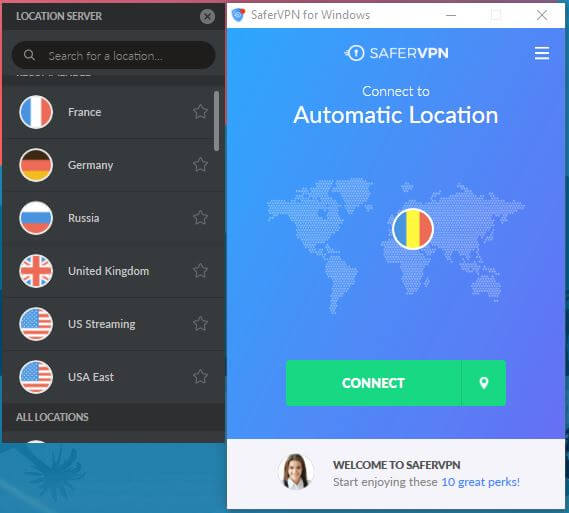The width and height of the screenshot is (569, 513).
Task: Click the WELCOME TO SAFERVPN text
Action: (x=397, y=465)
